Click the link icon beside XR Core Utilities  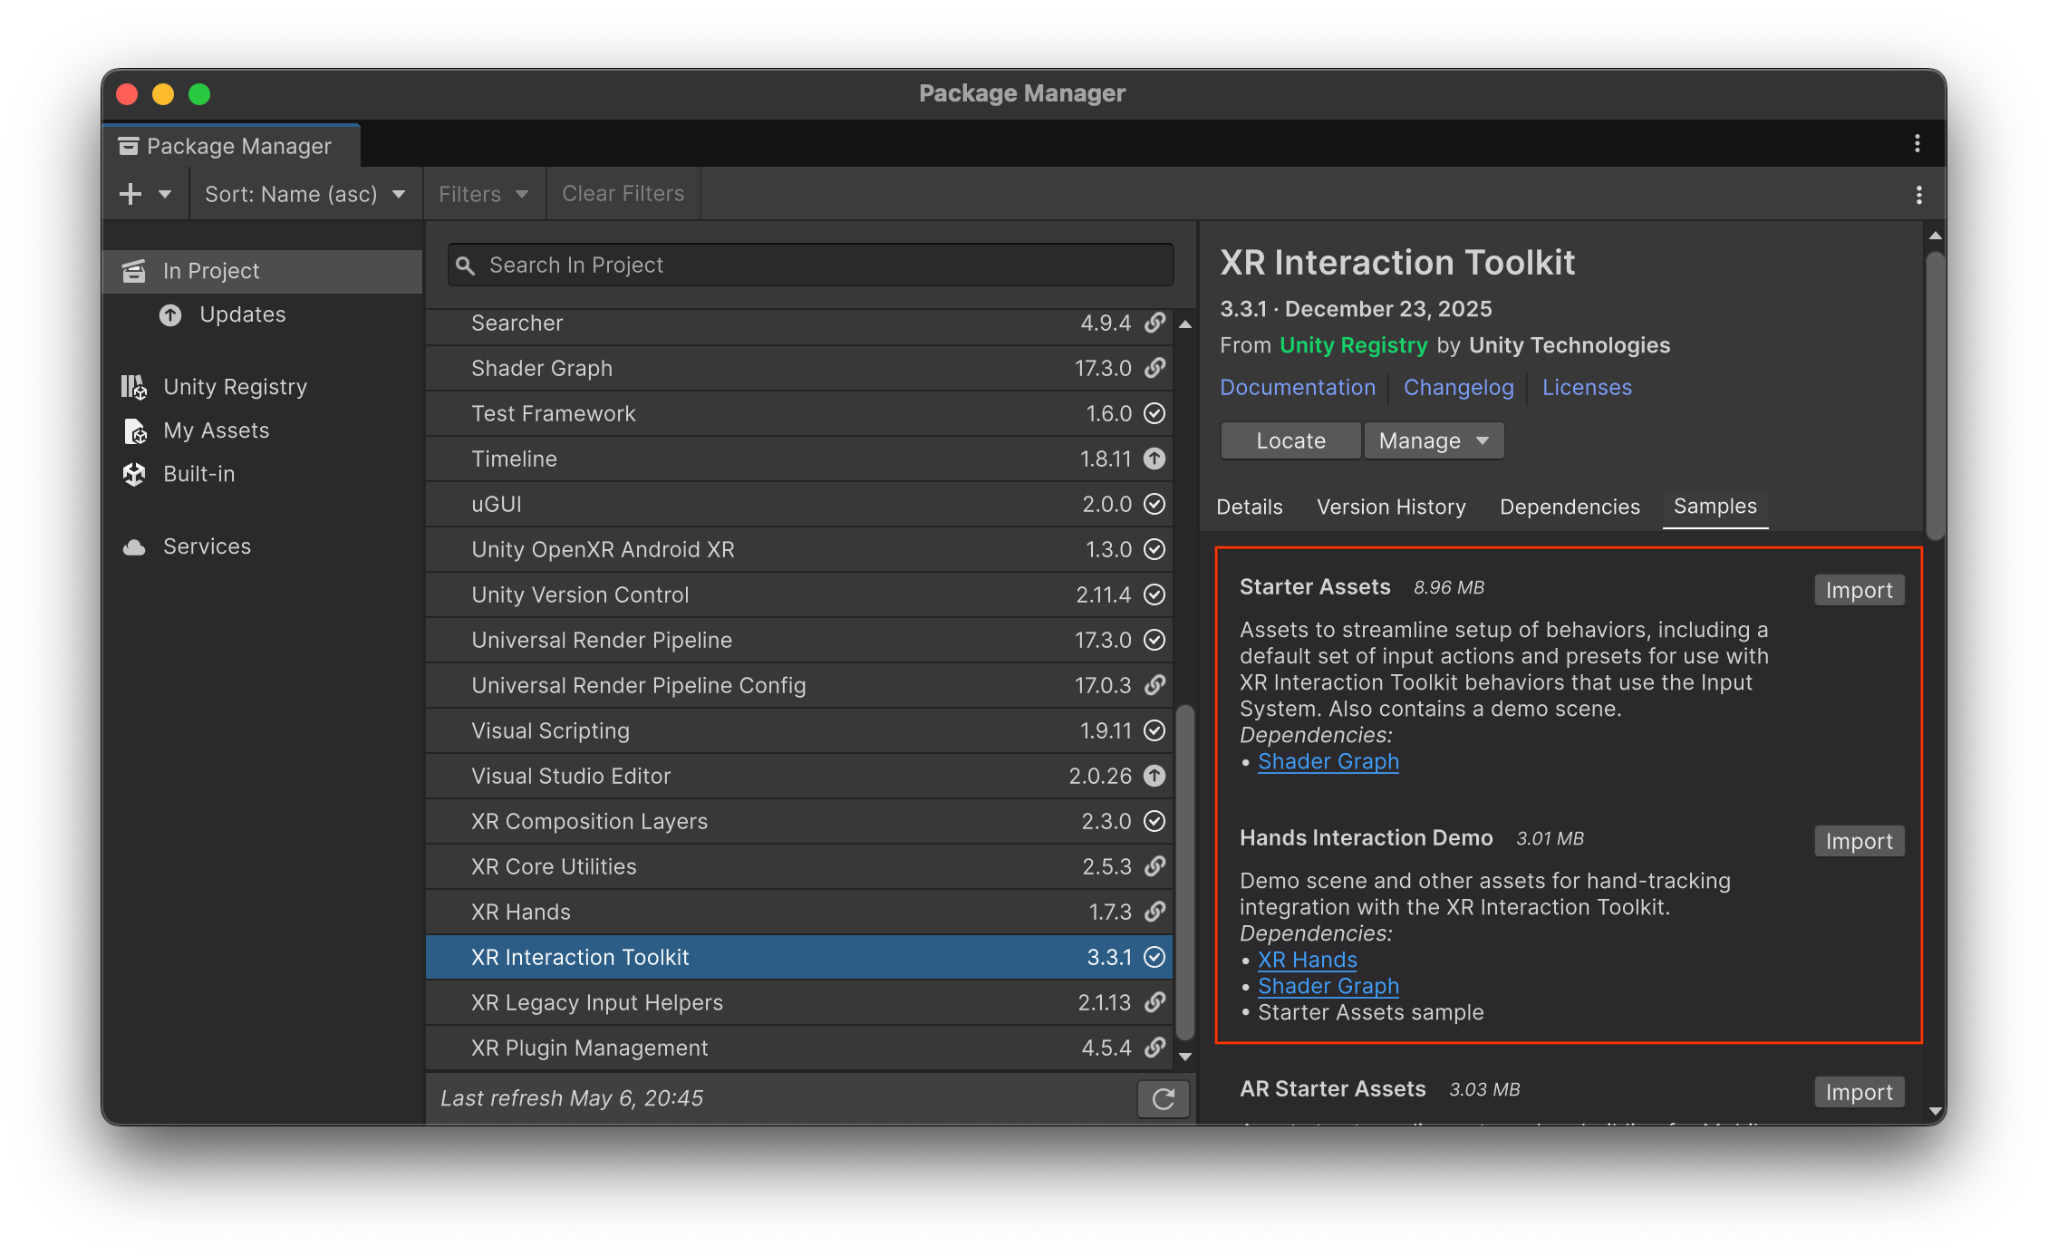tap(1155, 867)
